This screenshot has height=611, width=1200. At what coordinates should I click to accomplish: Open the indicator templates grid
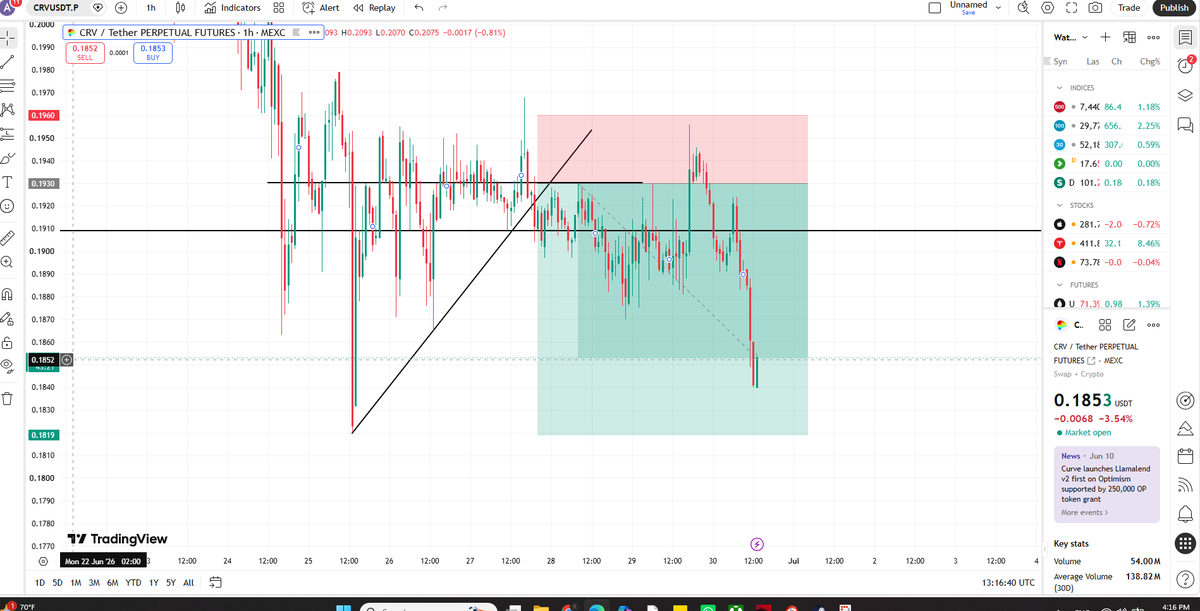click(x=279, y=7)
